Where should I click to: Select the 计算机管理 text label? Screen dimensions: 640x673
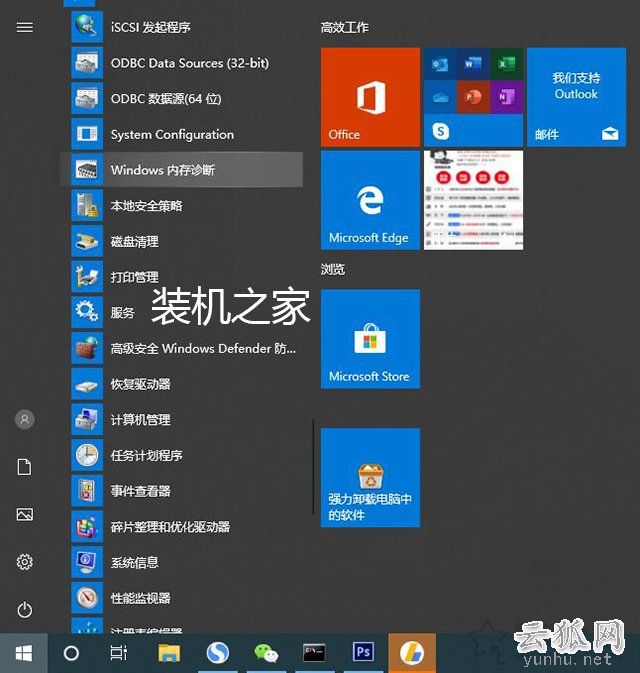click(x=140, y=419)
